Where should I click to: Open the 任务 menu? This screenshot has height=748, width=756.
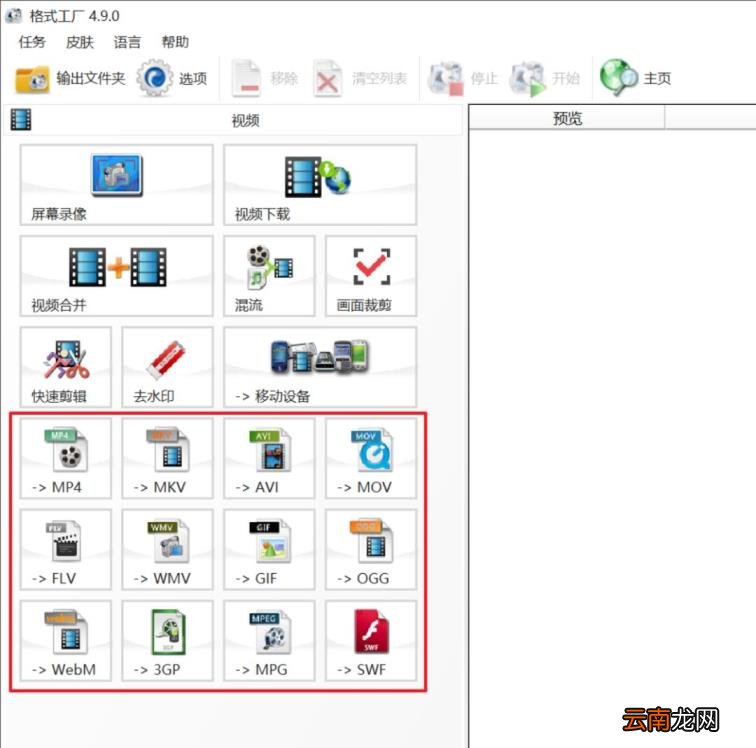(32, 42)
